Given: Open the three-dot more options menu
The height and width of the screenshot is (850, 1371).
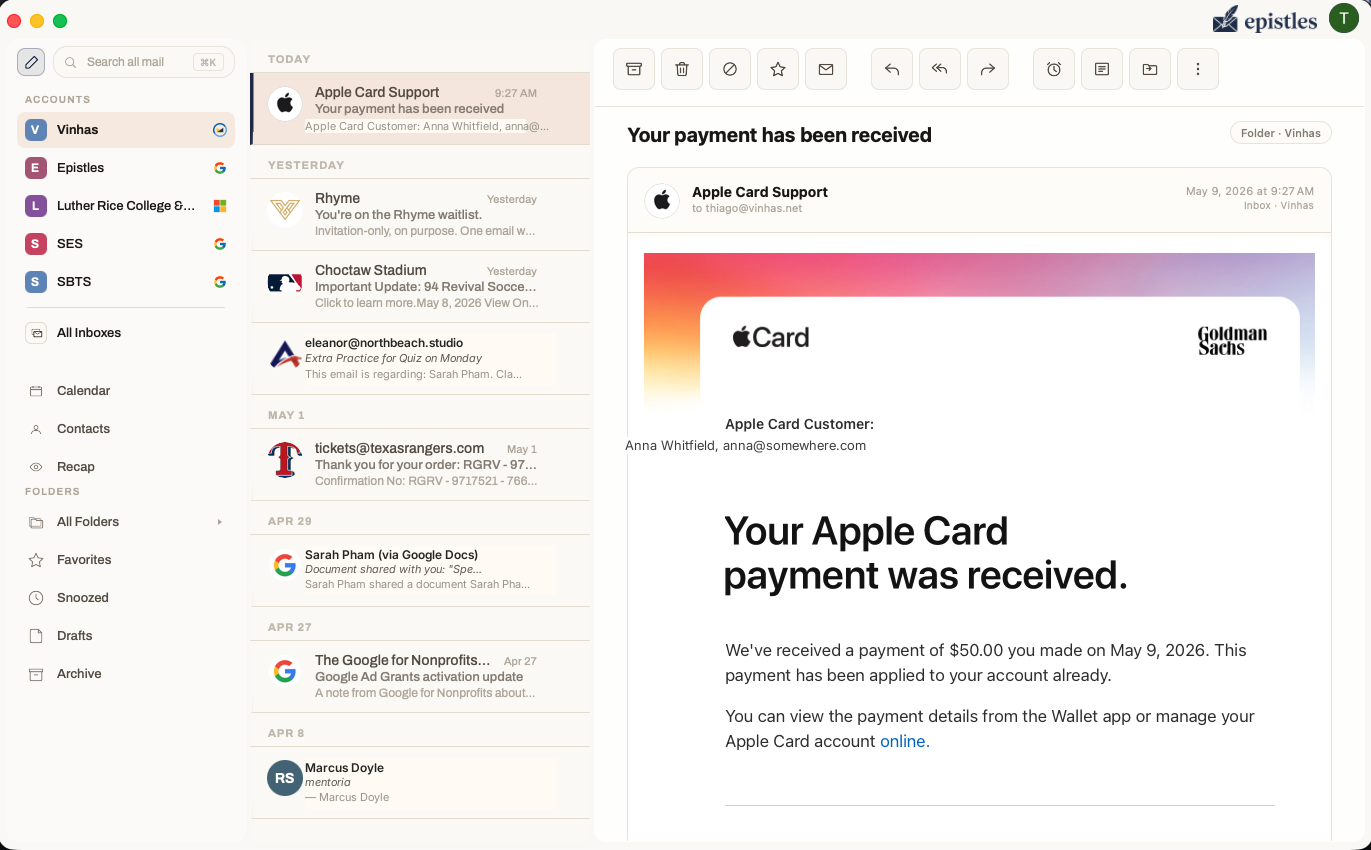Looking at the screenshot, I should point(1198,69).
